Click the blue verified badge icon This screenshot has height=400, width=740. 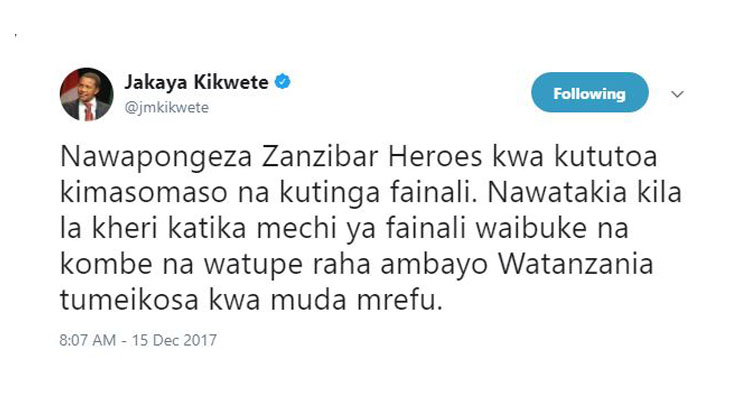tap(282, 82)
